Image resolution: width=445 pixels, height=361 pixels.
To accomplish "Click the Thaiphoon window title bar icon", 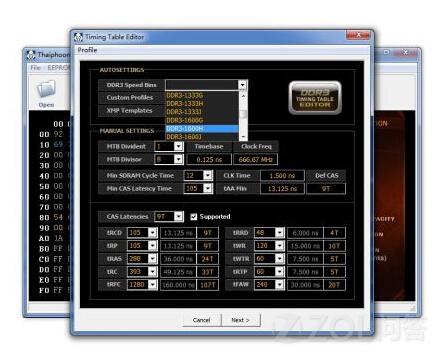I will pos(31,55).
